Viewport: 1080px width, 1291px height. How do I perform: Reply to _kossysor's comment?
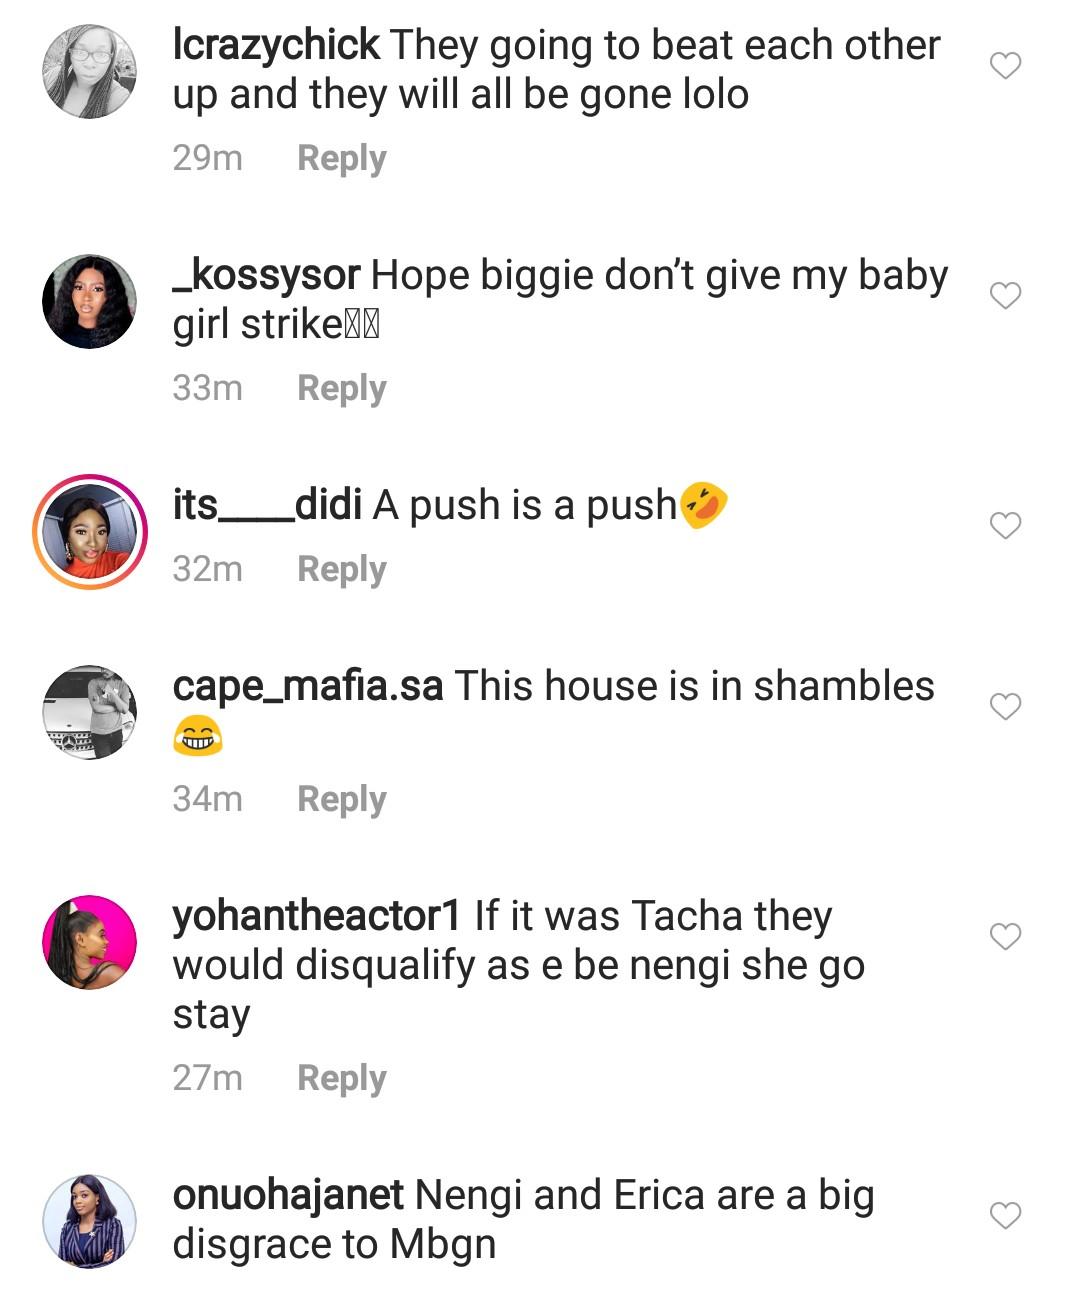click(341, 388)
